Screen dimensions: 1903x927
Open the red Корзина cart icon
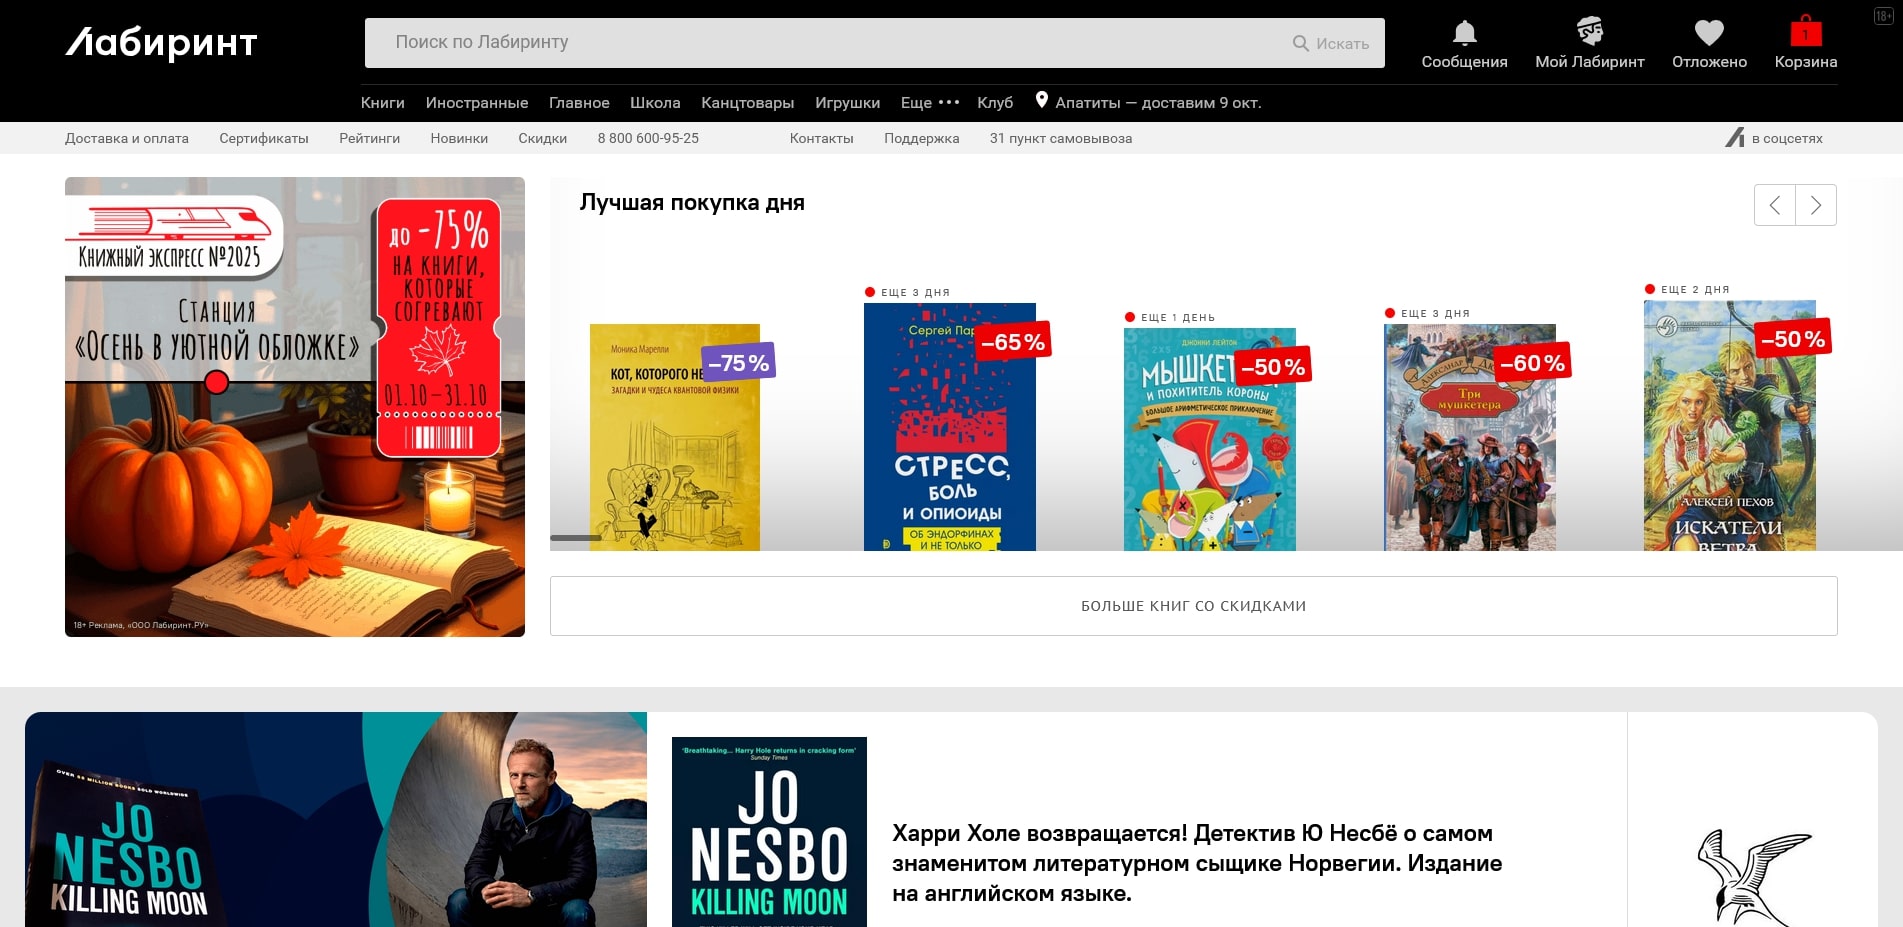coord(1805,32)
